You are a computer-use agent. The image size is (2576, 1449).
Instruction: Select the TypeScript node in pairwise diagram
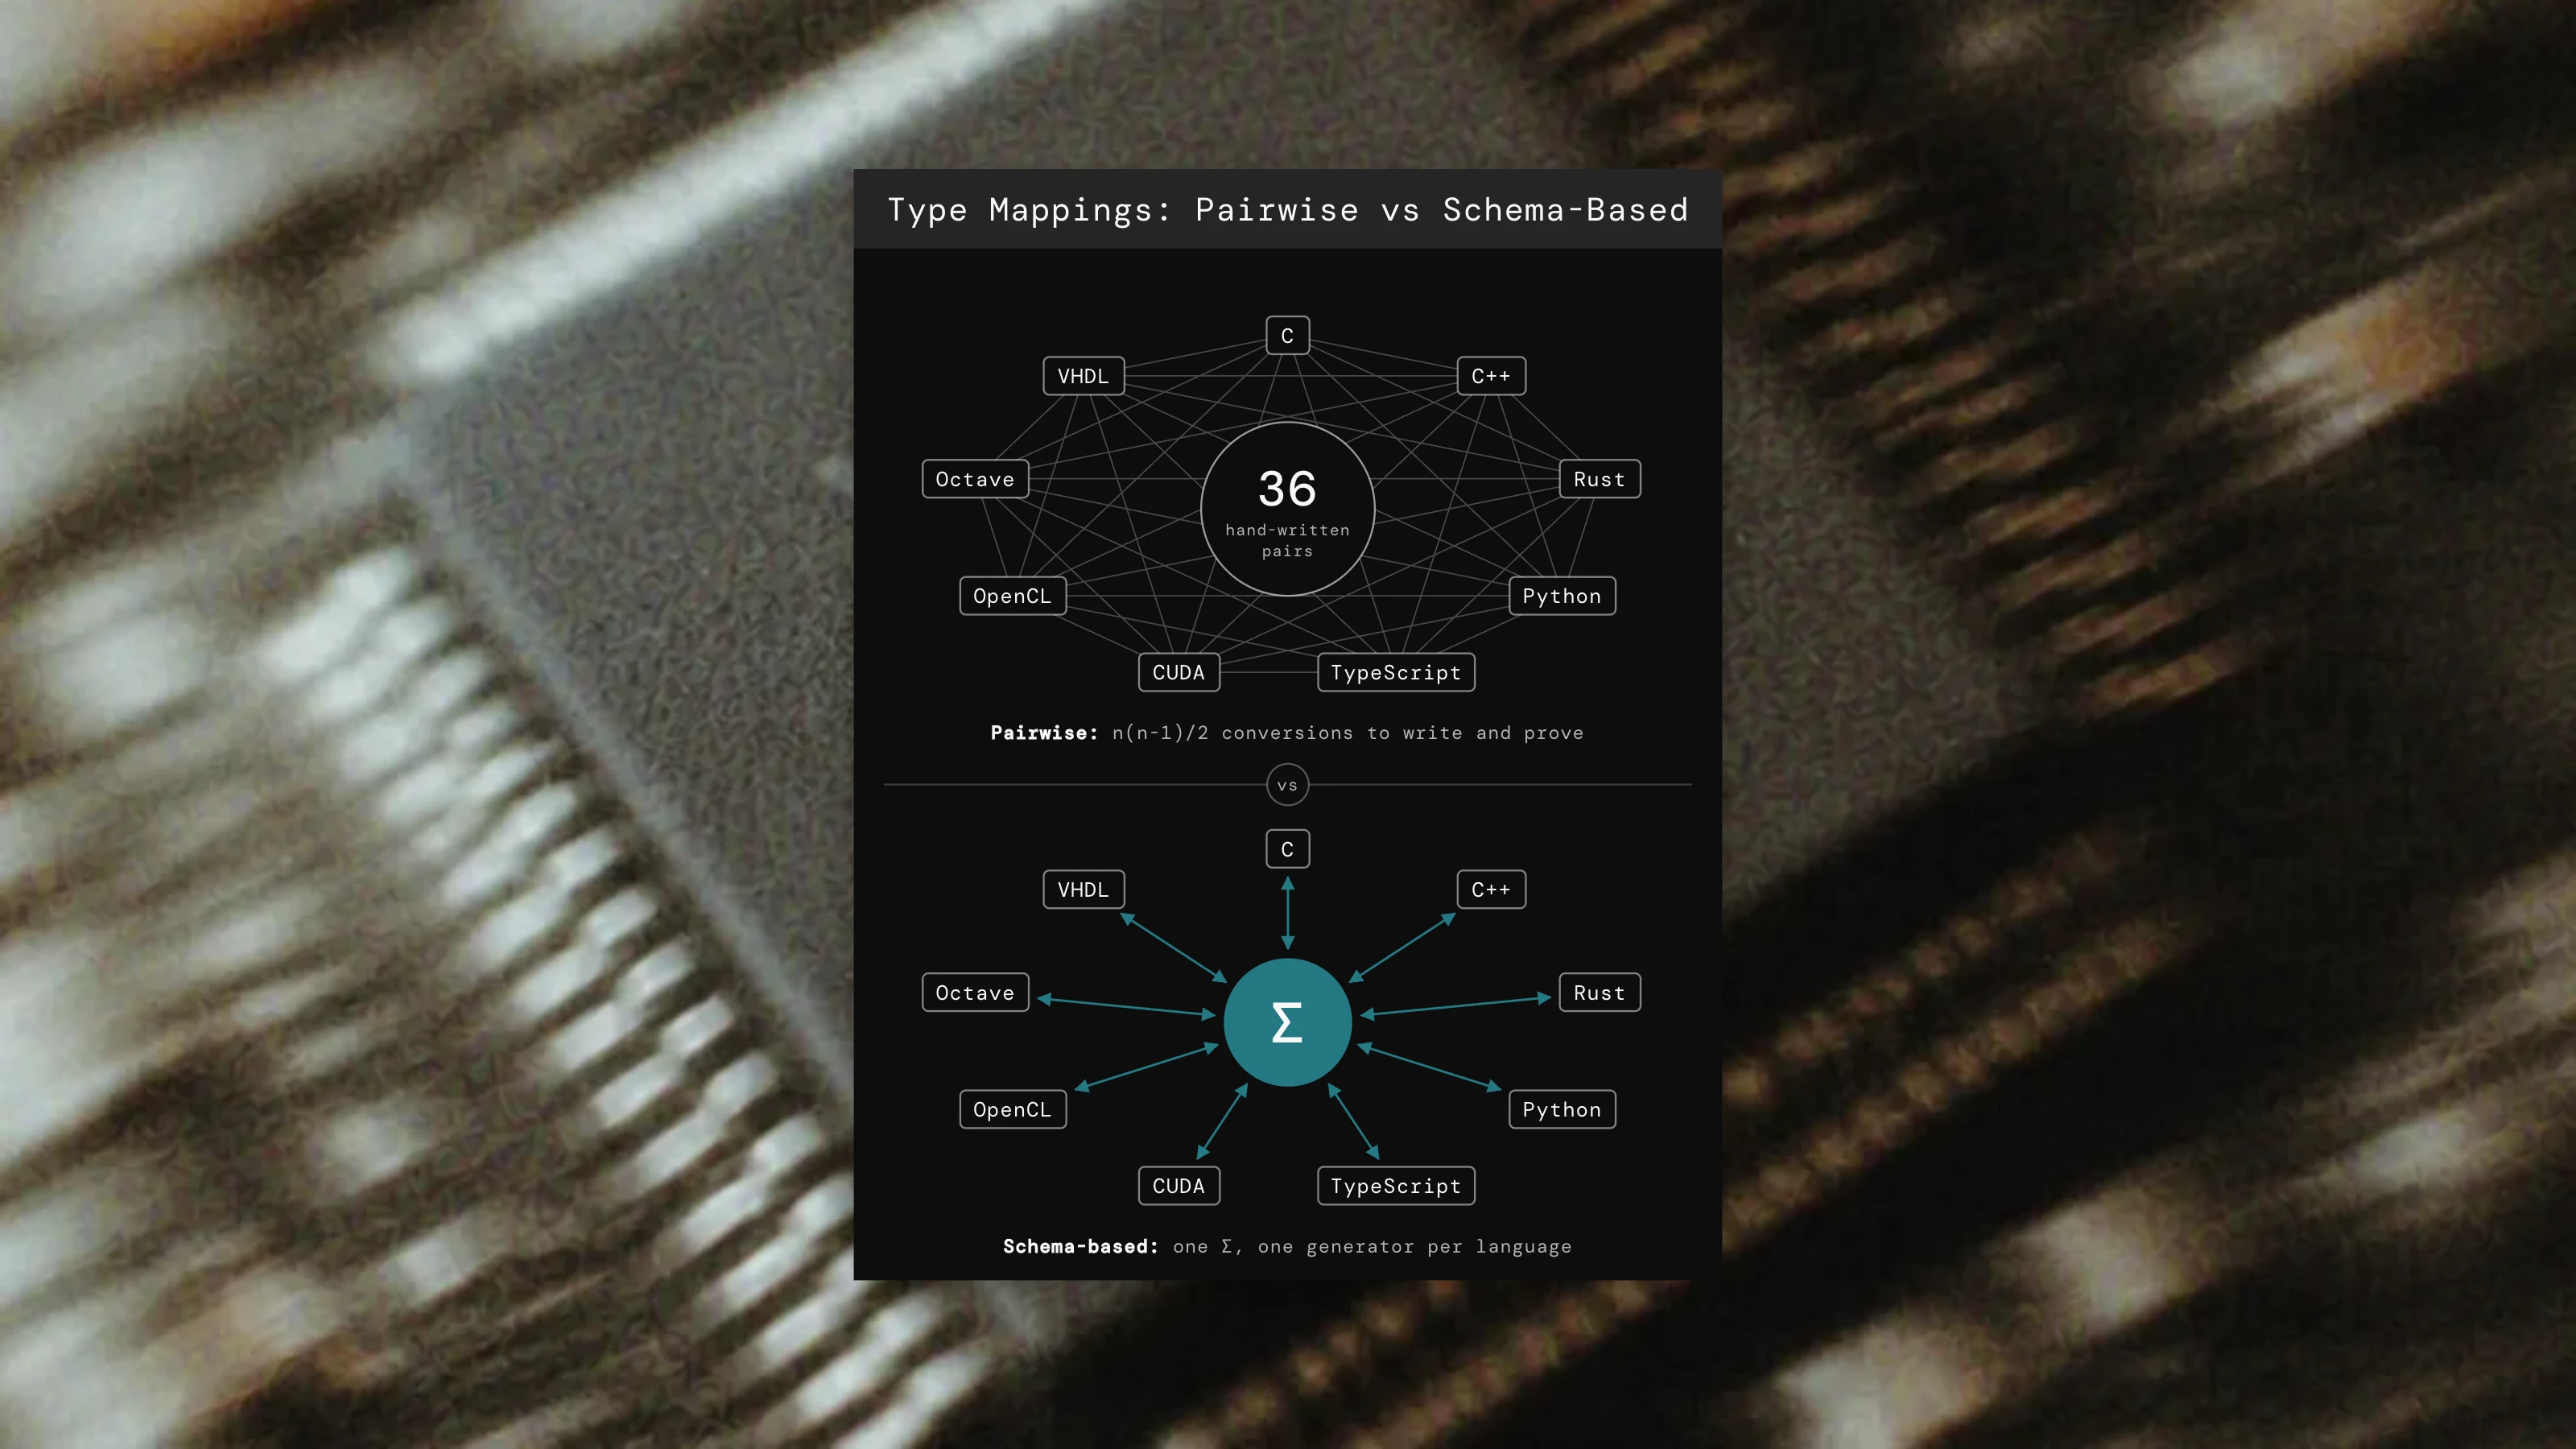click(1396, 672)
